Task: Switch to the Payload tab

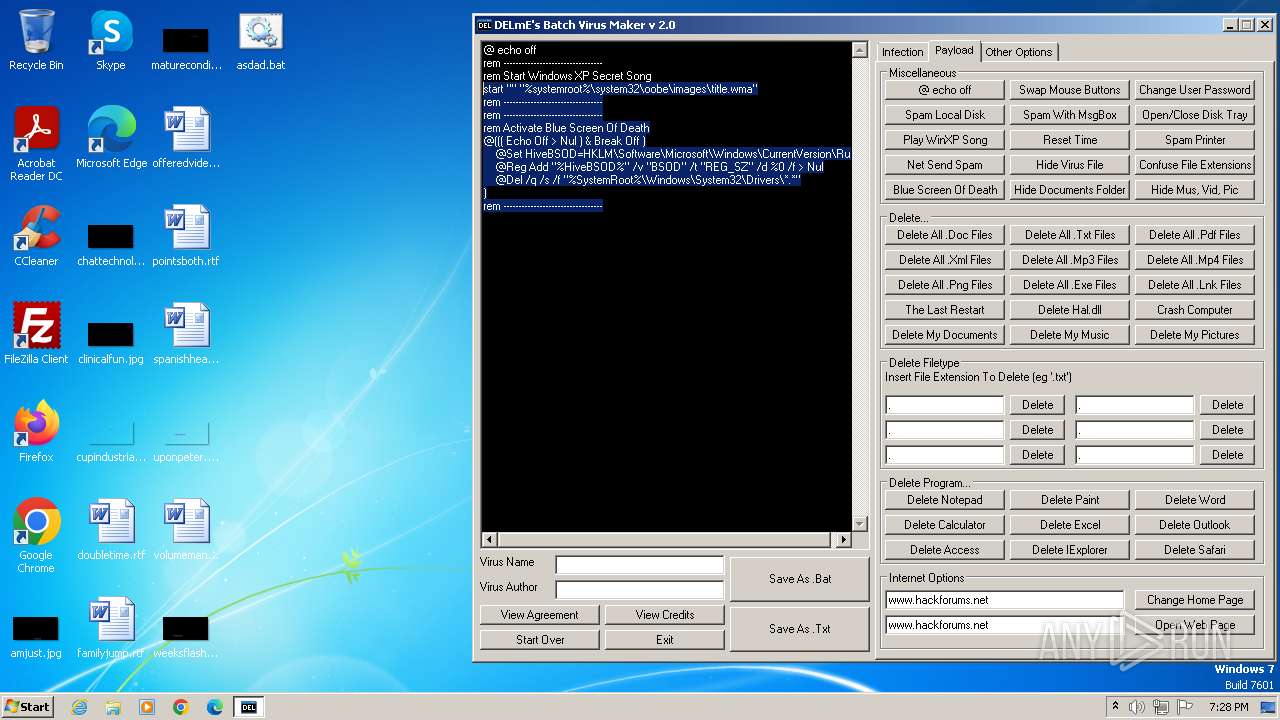Action: 954,50
